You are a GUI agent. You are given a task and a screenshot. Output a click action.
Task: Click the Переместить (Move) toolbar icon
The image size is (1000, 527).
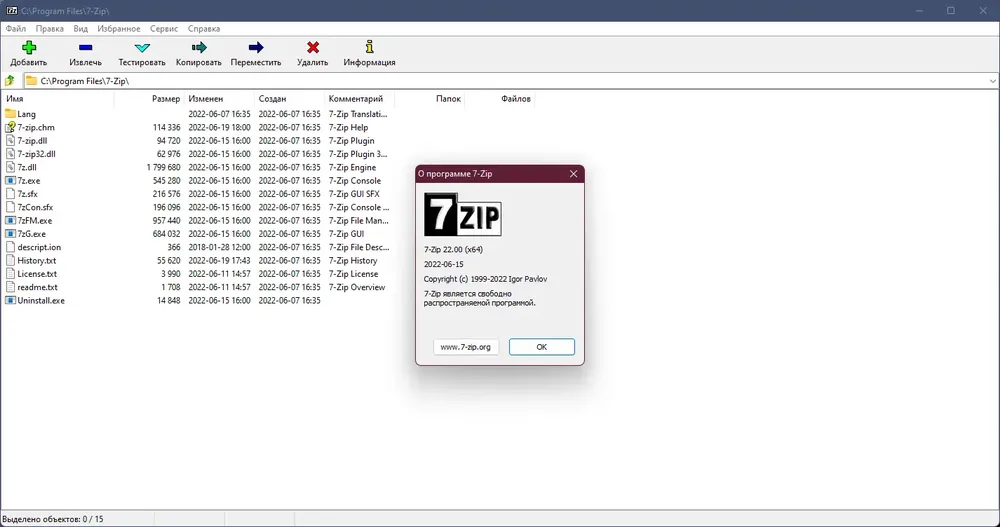click(x=256, y=47)
